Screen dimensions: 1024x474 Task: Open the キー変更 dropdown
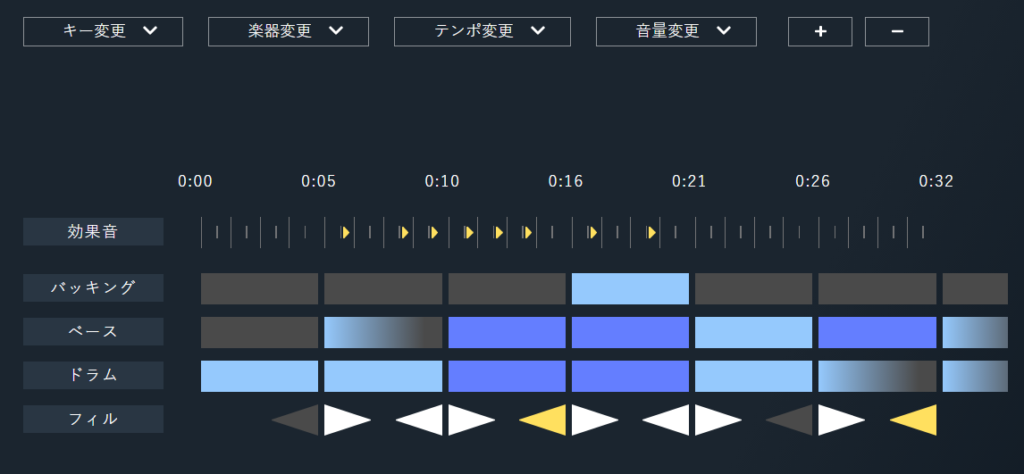(103, 31)
